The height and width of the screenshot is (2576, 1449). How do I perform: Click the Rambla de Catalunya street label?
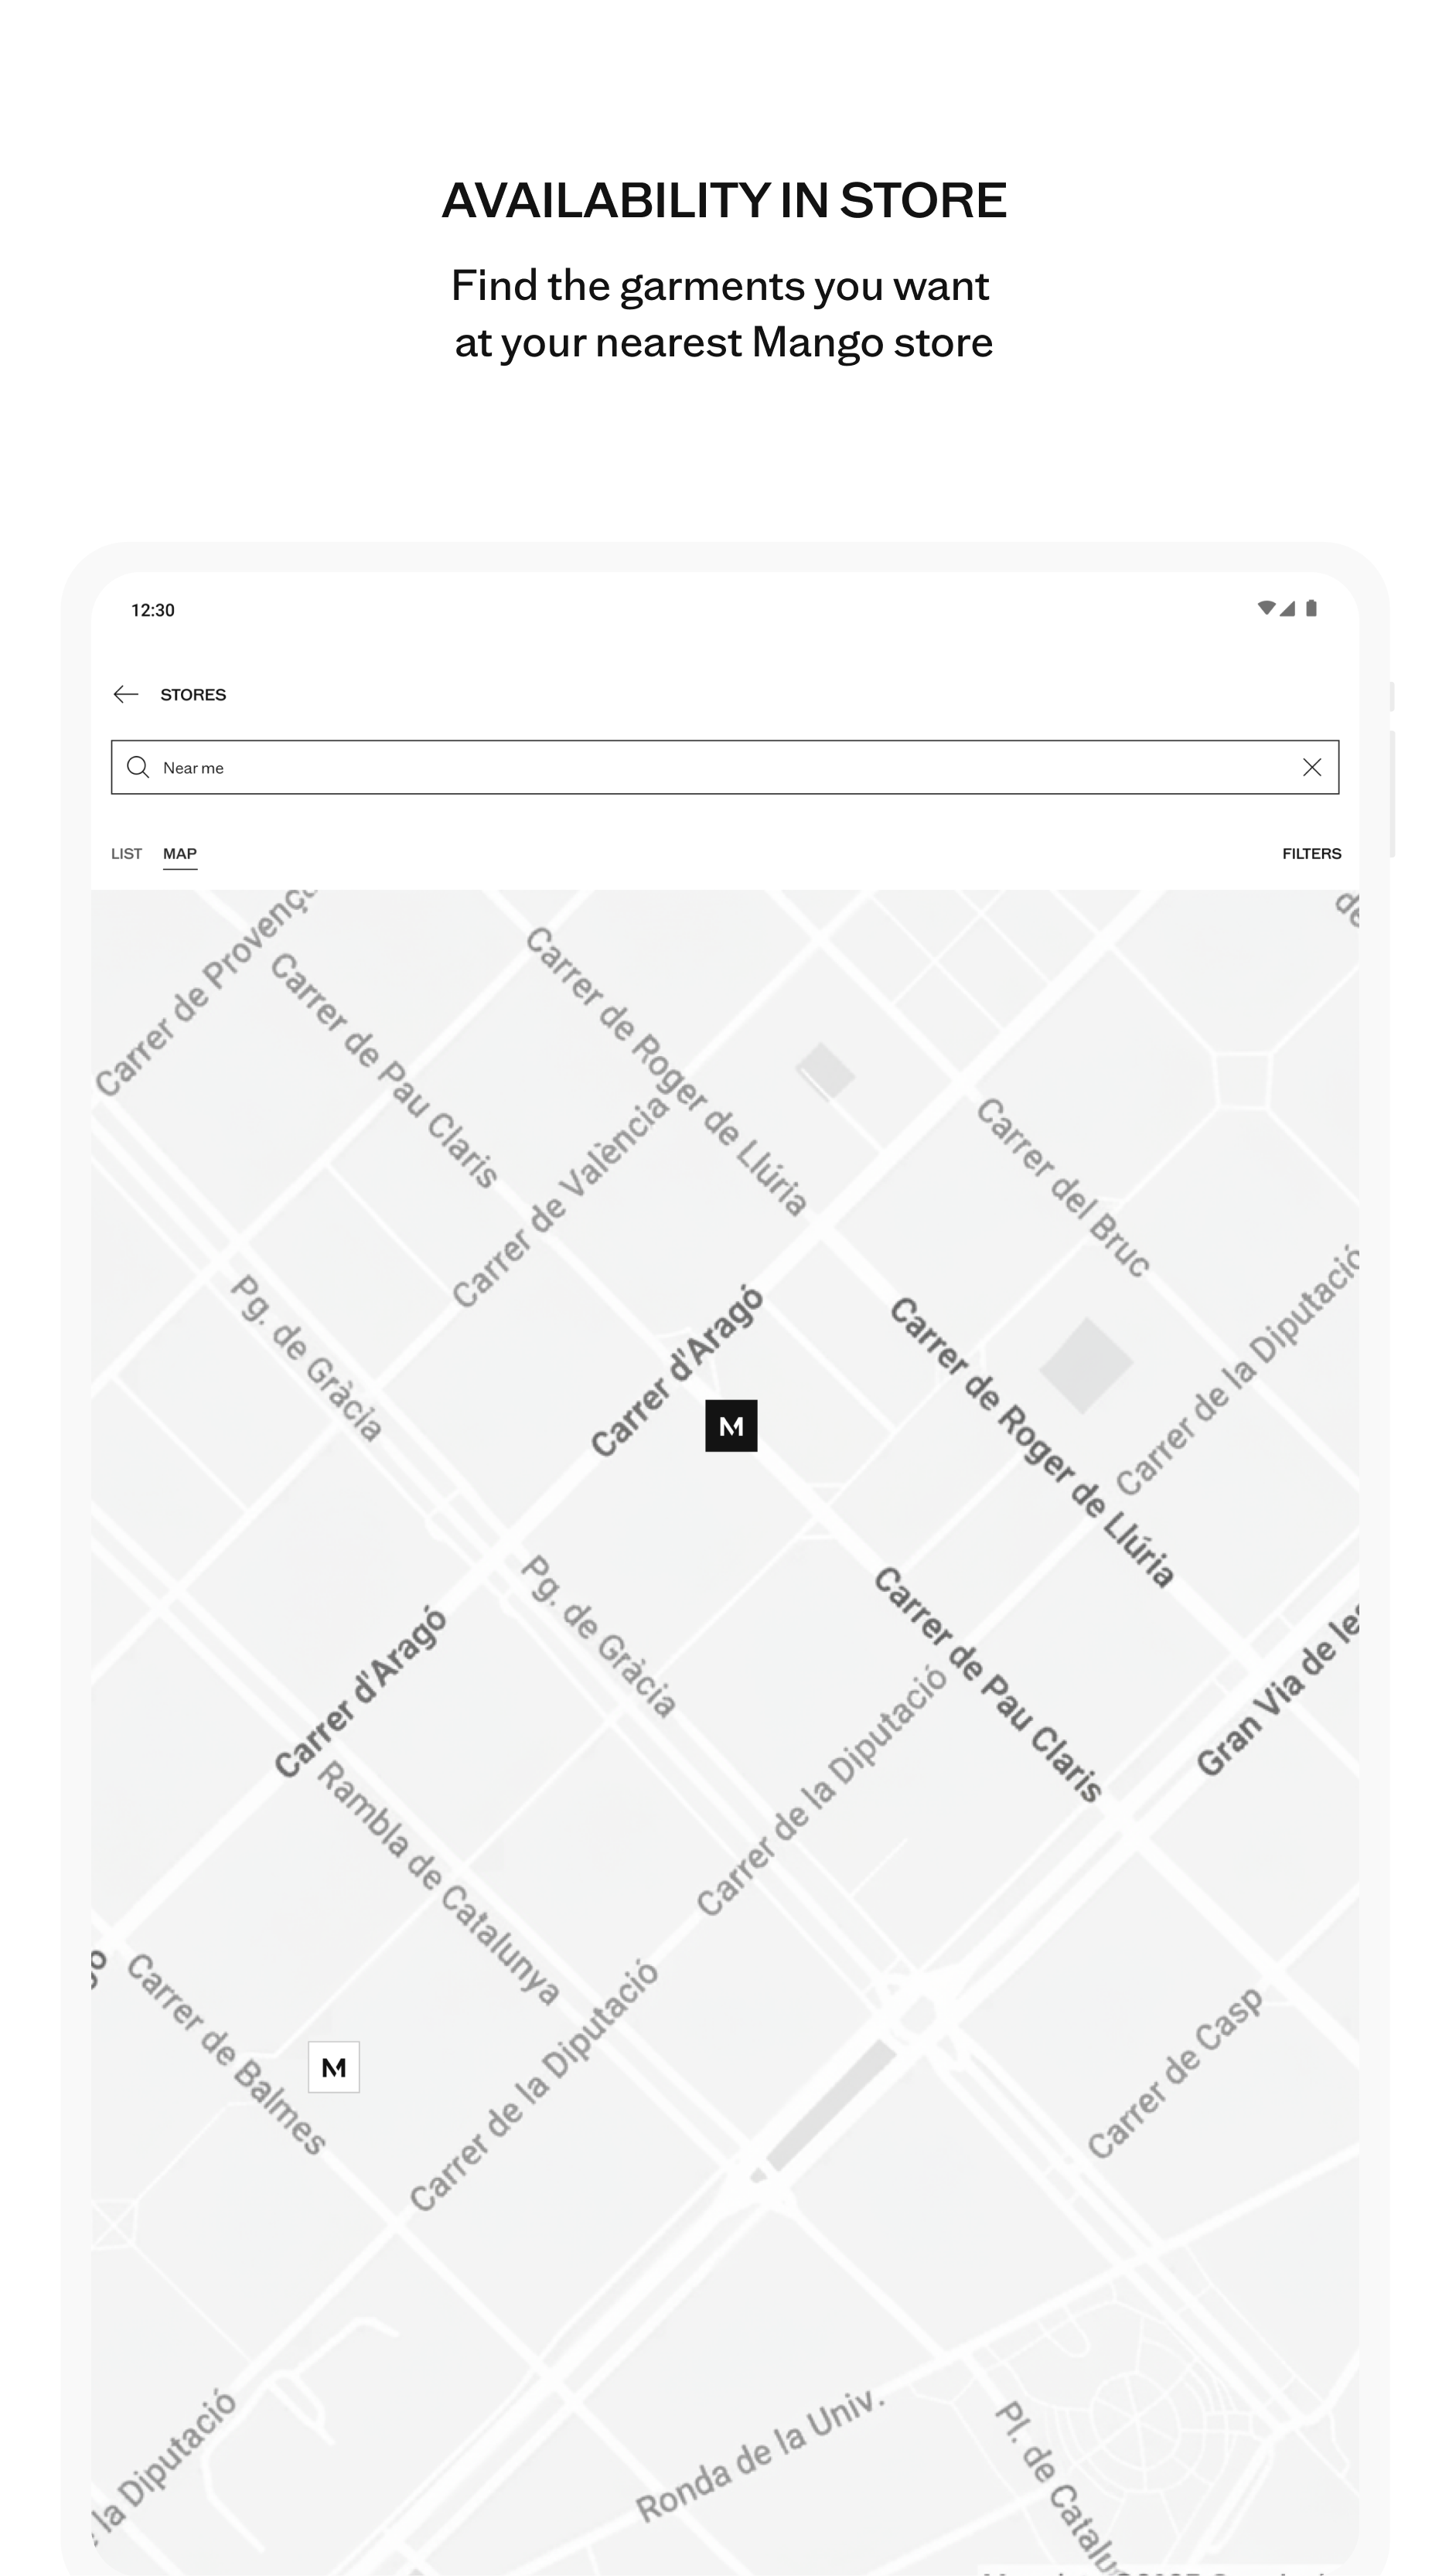coord(438,1884)
